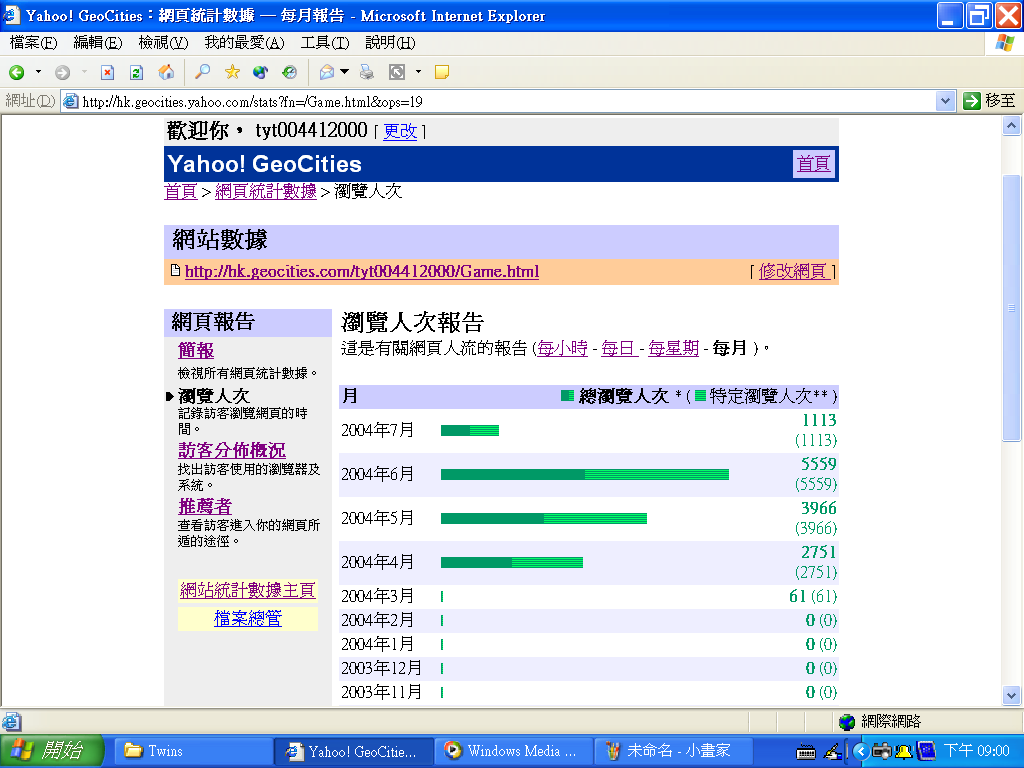Refresh the page with the Refresh icon
The height and width of the screenshot is (768, 1024).
pos(136,72)
